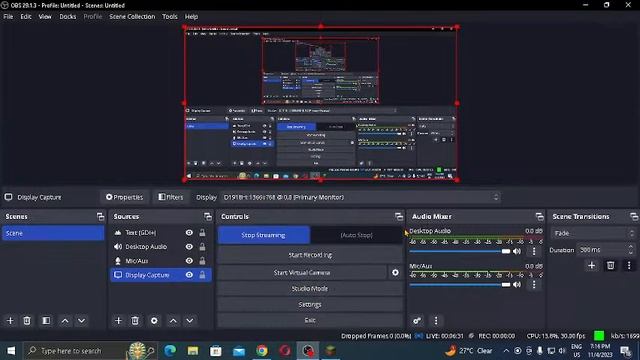Screen dimensions: 640x360
Task: Hide the Text (GDI+) source
Action: [x=189, y=233]
